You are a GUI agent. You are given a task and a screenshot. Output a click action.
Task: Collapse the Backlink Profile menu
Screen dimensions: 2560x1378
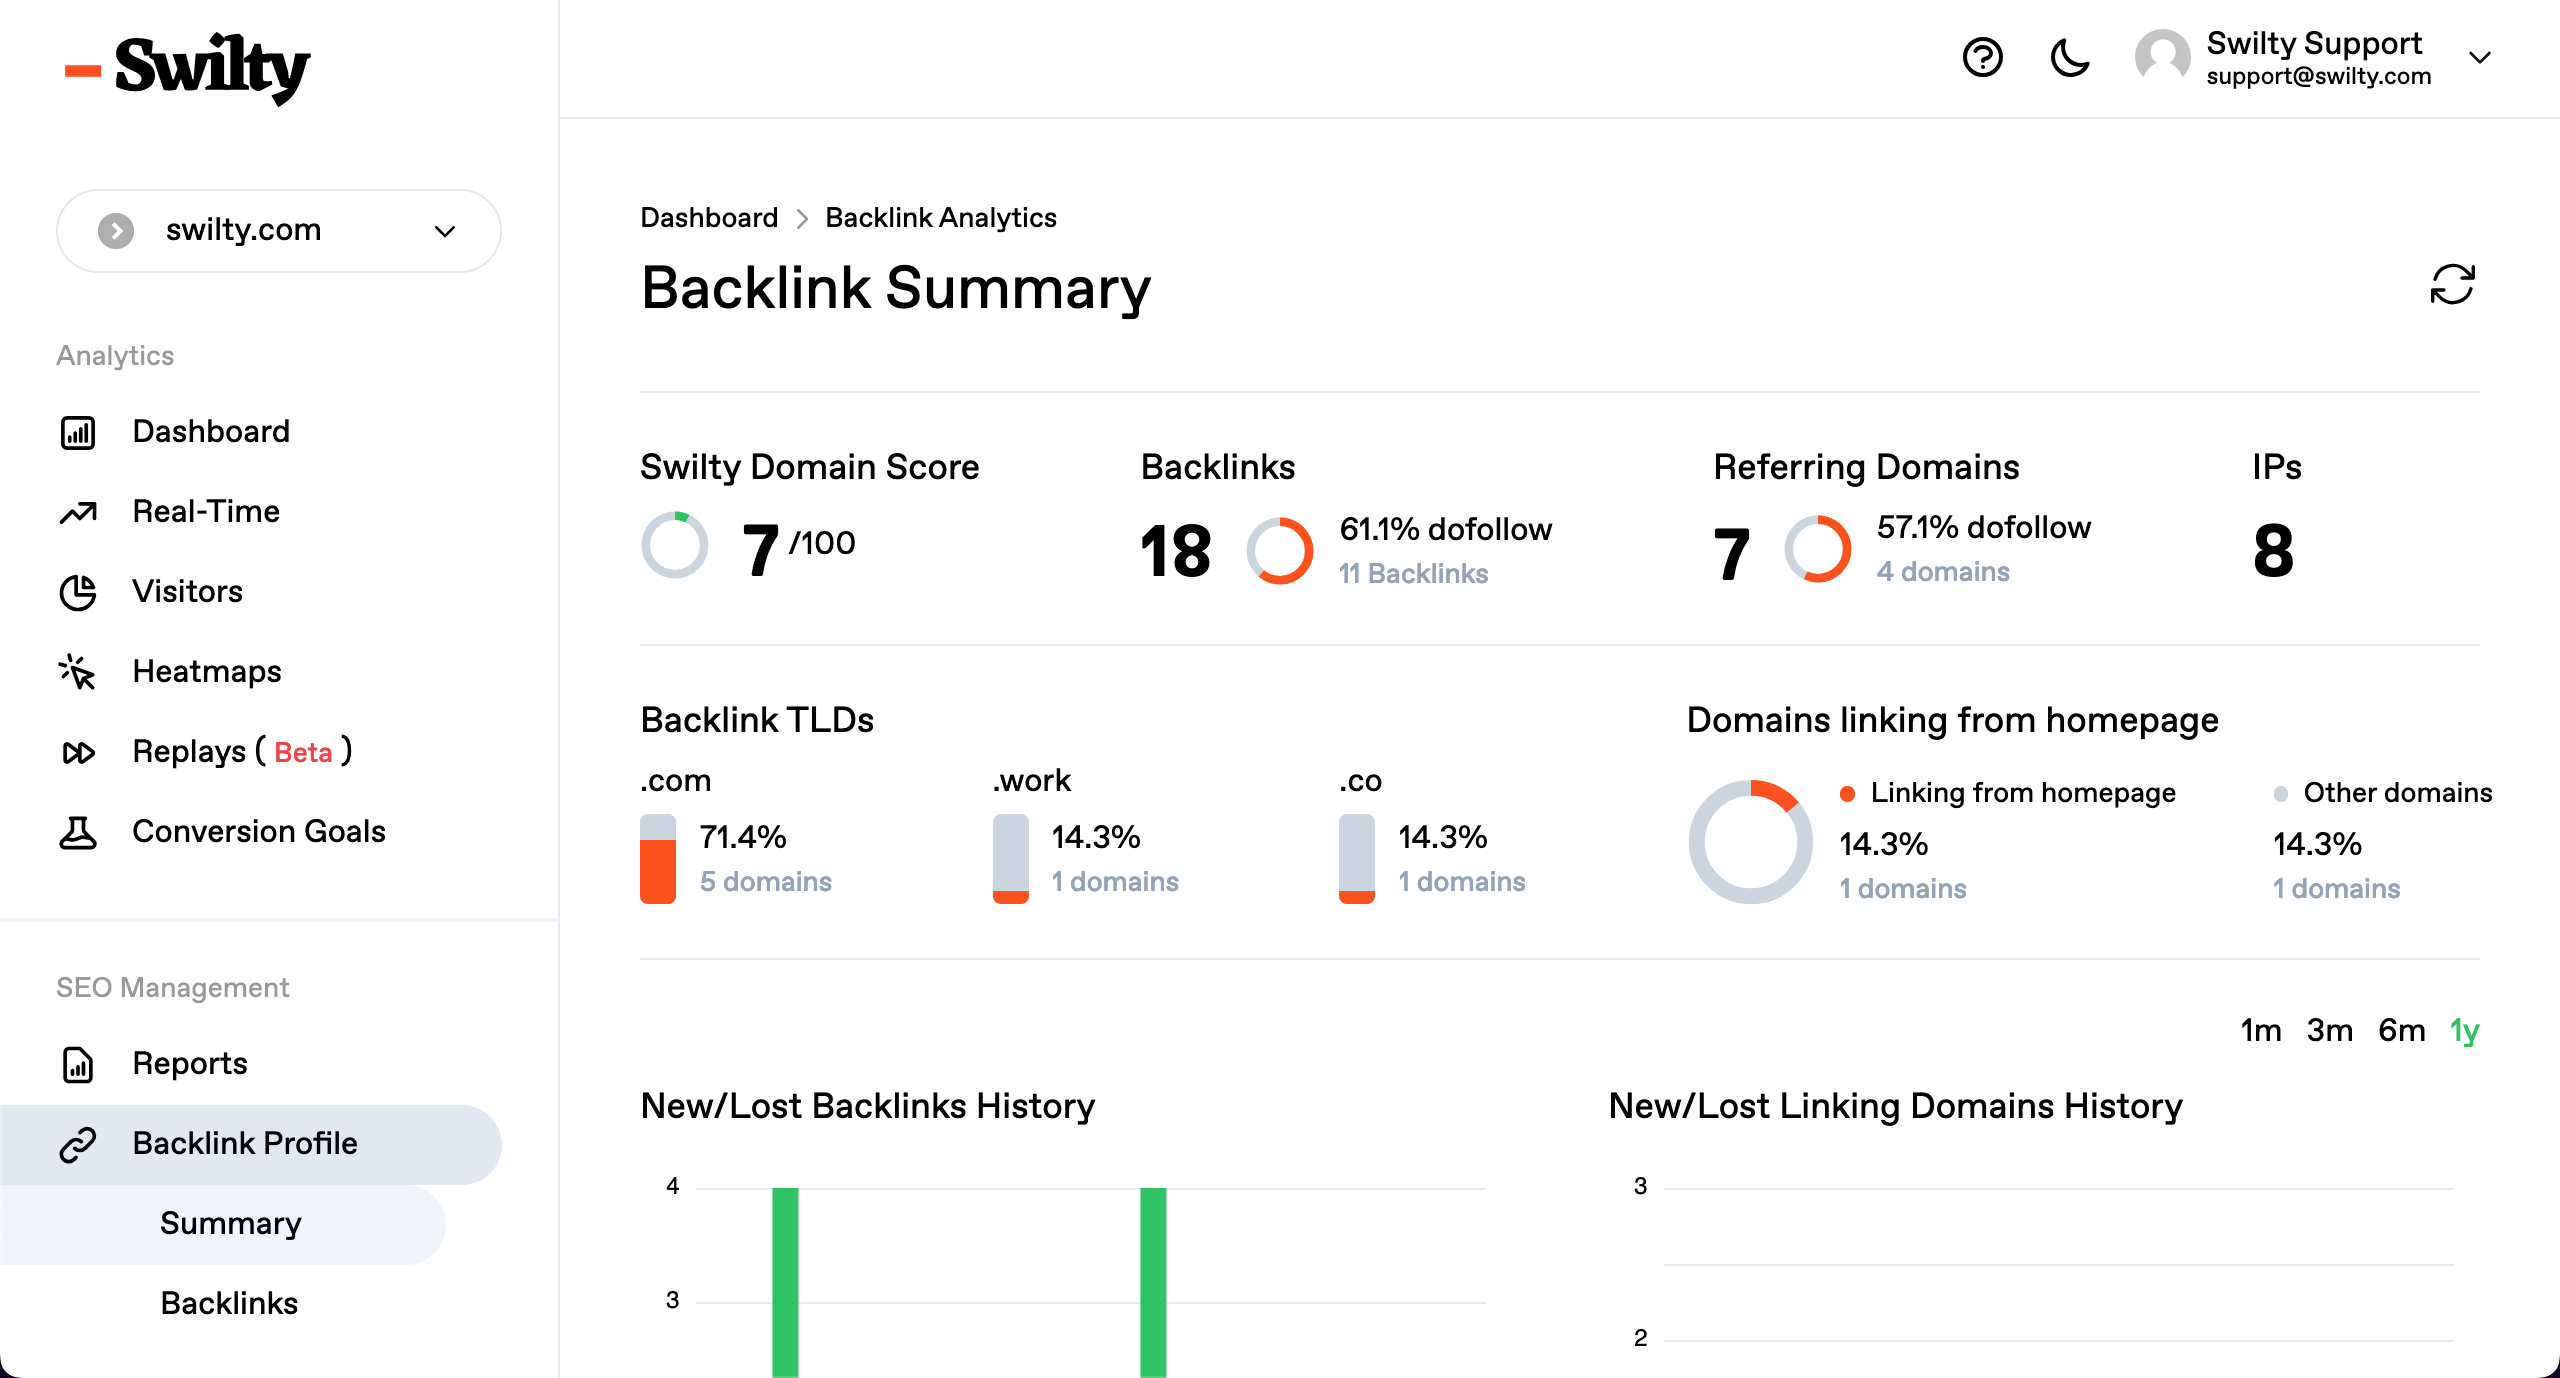pyautogui.click(x=250, y=1144)
